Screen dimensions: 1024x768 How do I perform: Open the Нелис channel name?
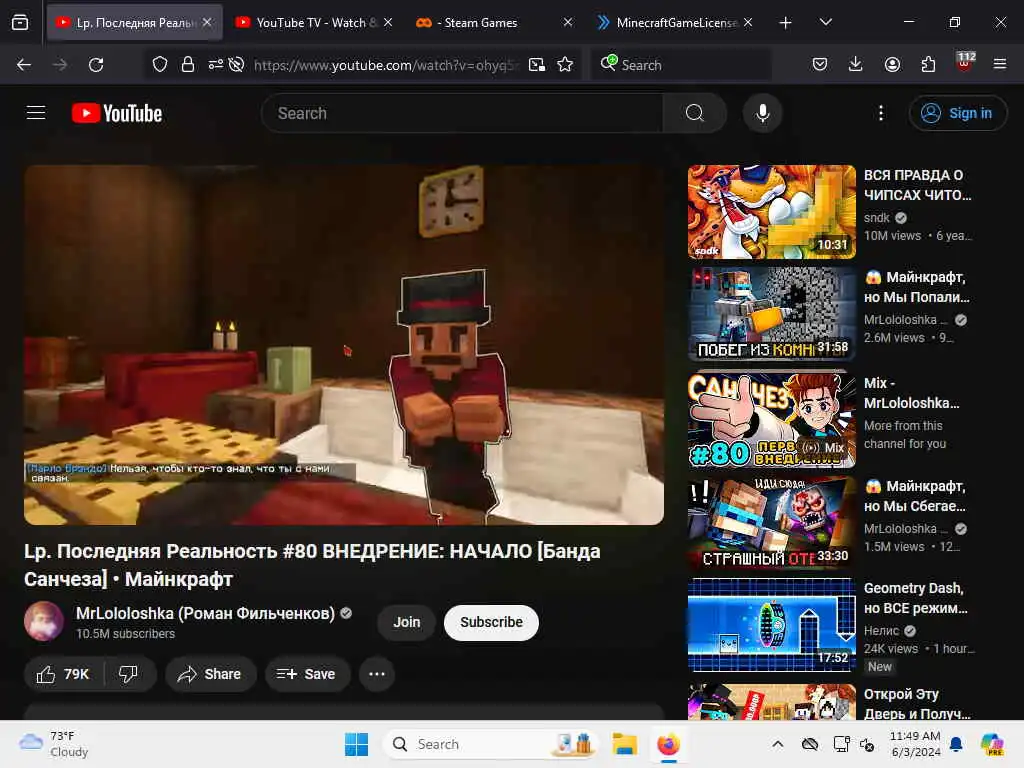882,630
